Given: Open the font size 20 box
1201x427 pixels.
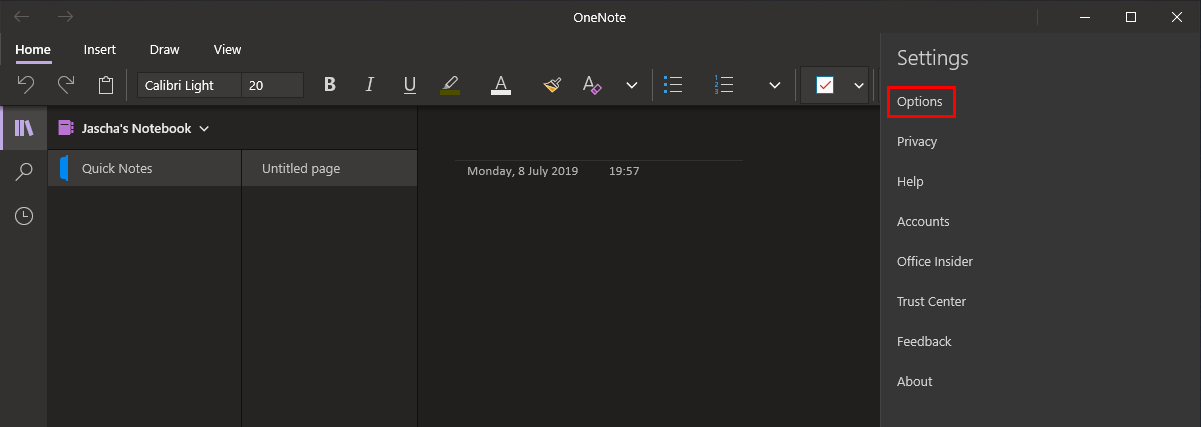Looking at the screenshot, I should click(x=273, y=85).
